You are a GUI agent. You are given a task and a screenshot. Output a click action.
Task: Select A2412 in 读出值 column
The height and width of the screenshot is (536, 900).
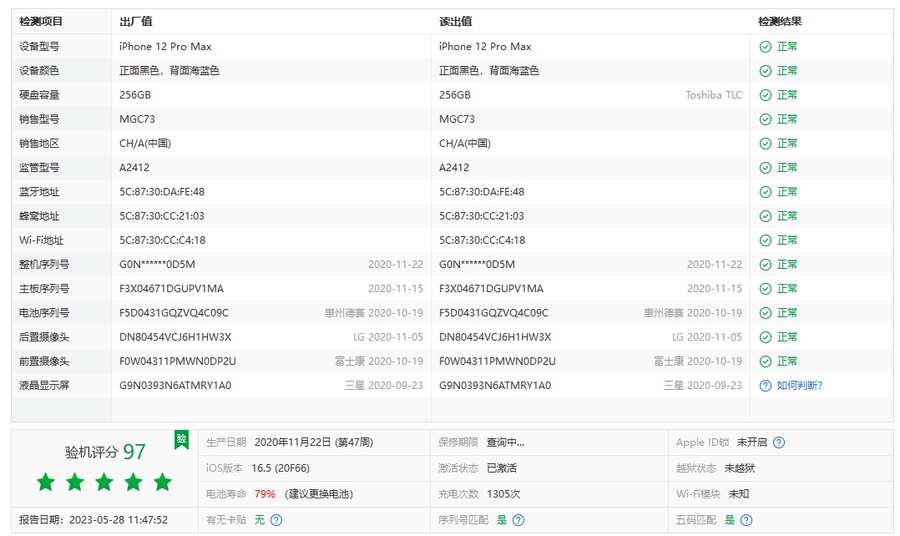point(454,168)
